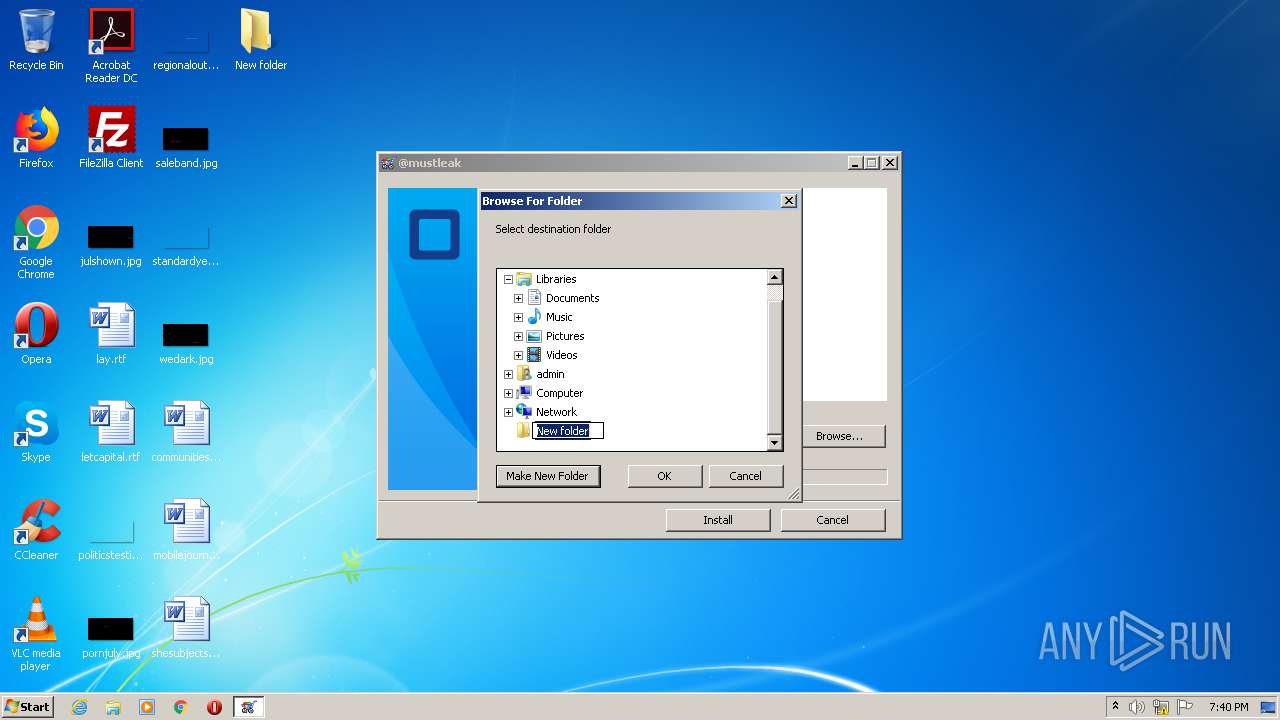Expand the Videos library node
Viewport: 1280px width, 720px height.
click(518, 355)
